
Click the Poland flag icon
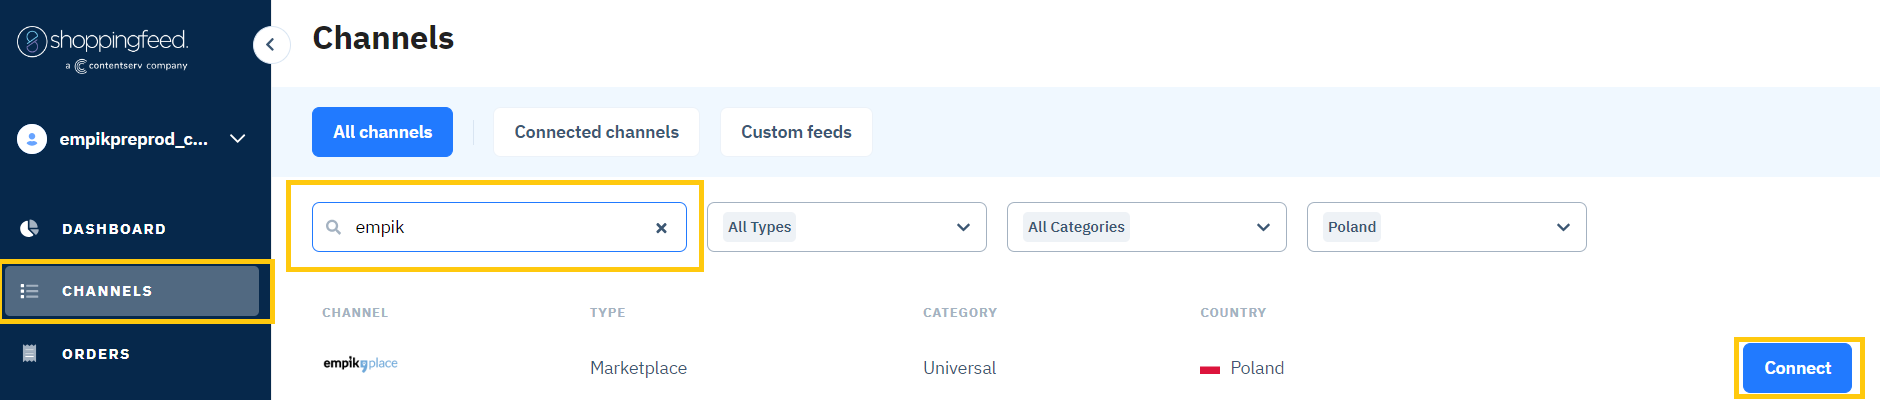pyautogui.click(x=1210, y=369)
